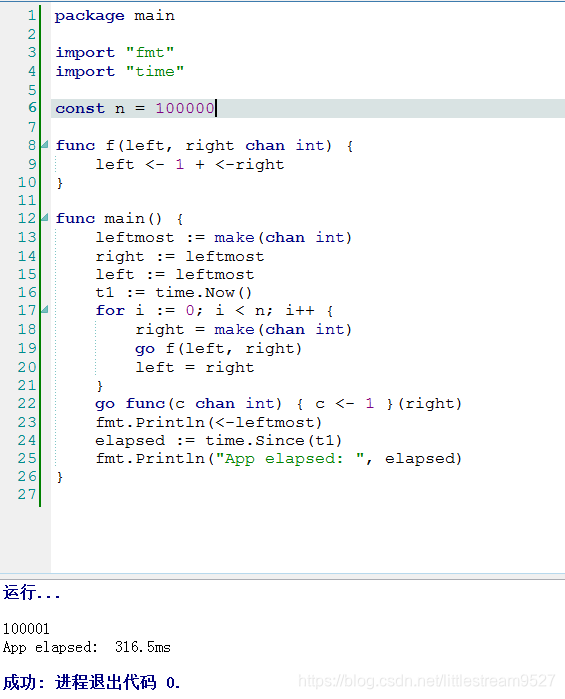Screen dimensions: 565x699
Task: Collapse the func f fold marker
Action: coord(45,144)
